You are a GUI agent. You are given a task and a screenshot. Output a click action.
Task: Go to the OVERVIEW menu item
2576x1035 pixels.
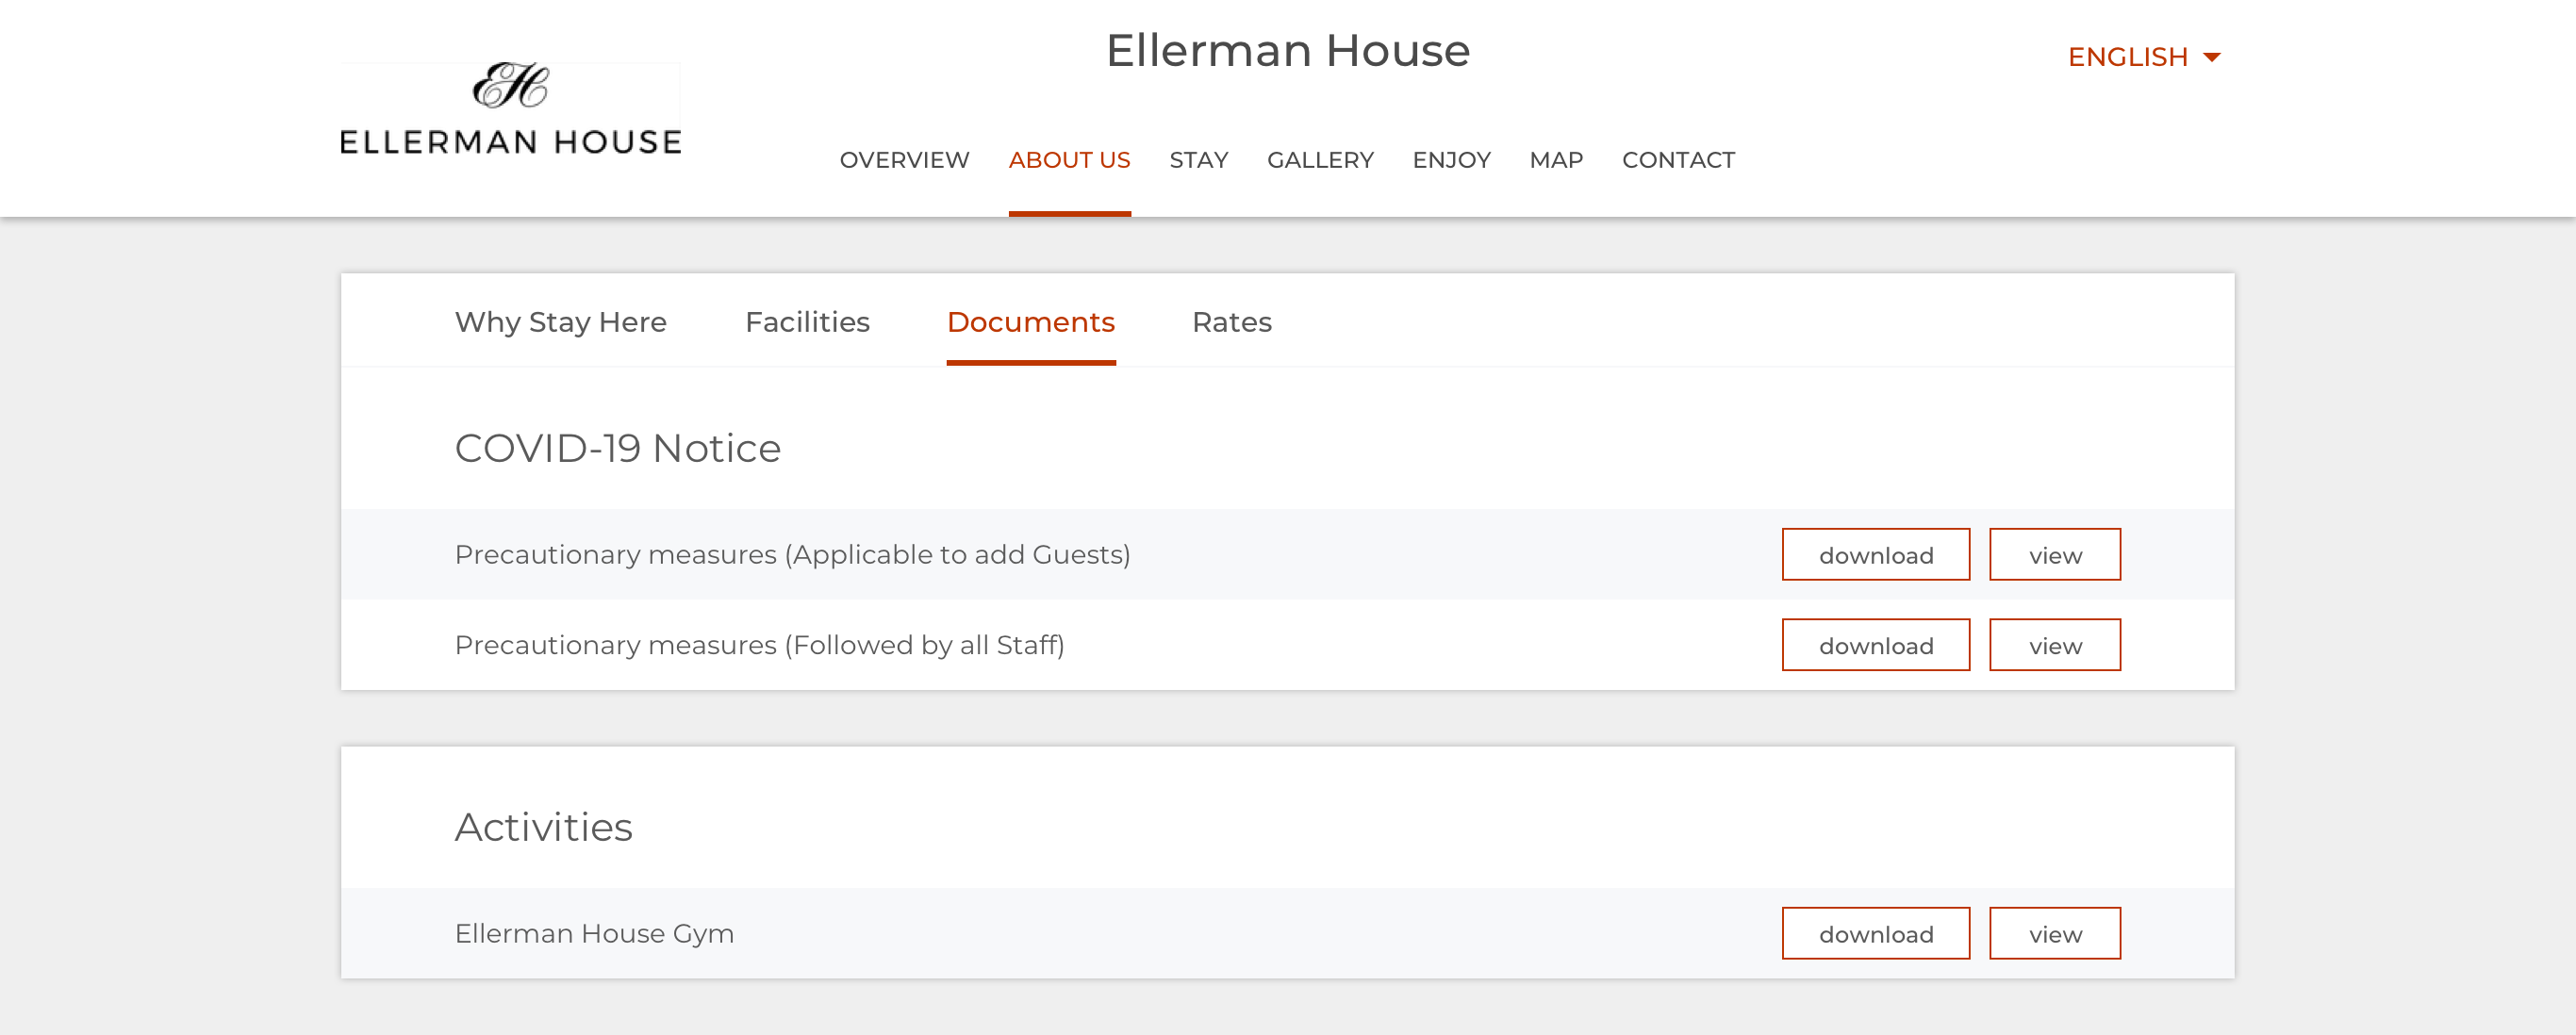point(904,160)
